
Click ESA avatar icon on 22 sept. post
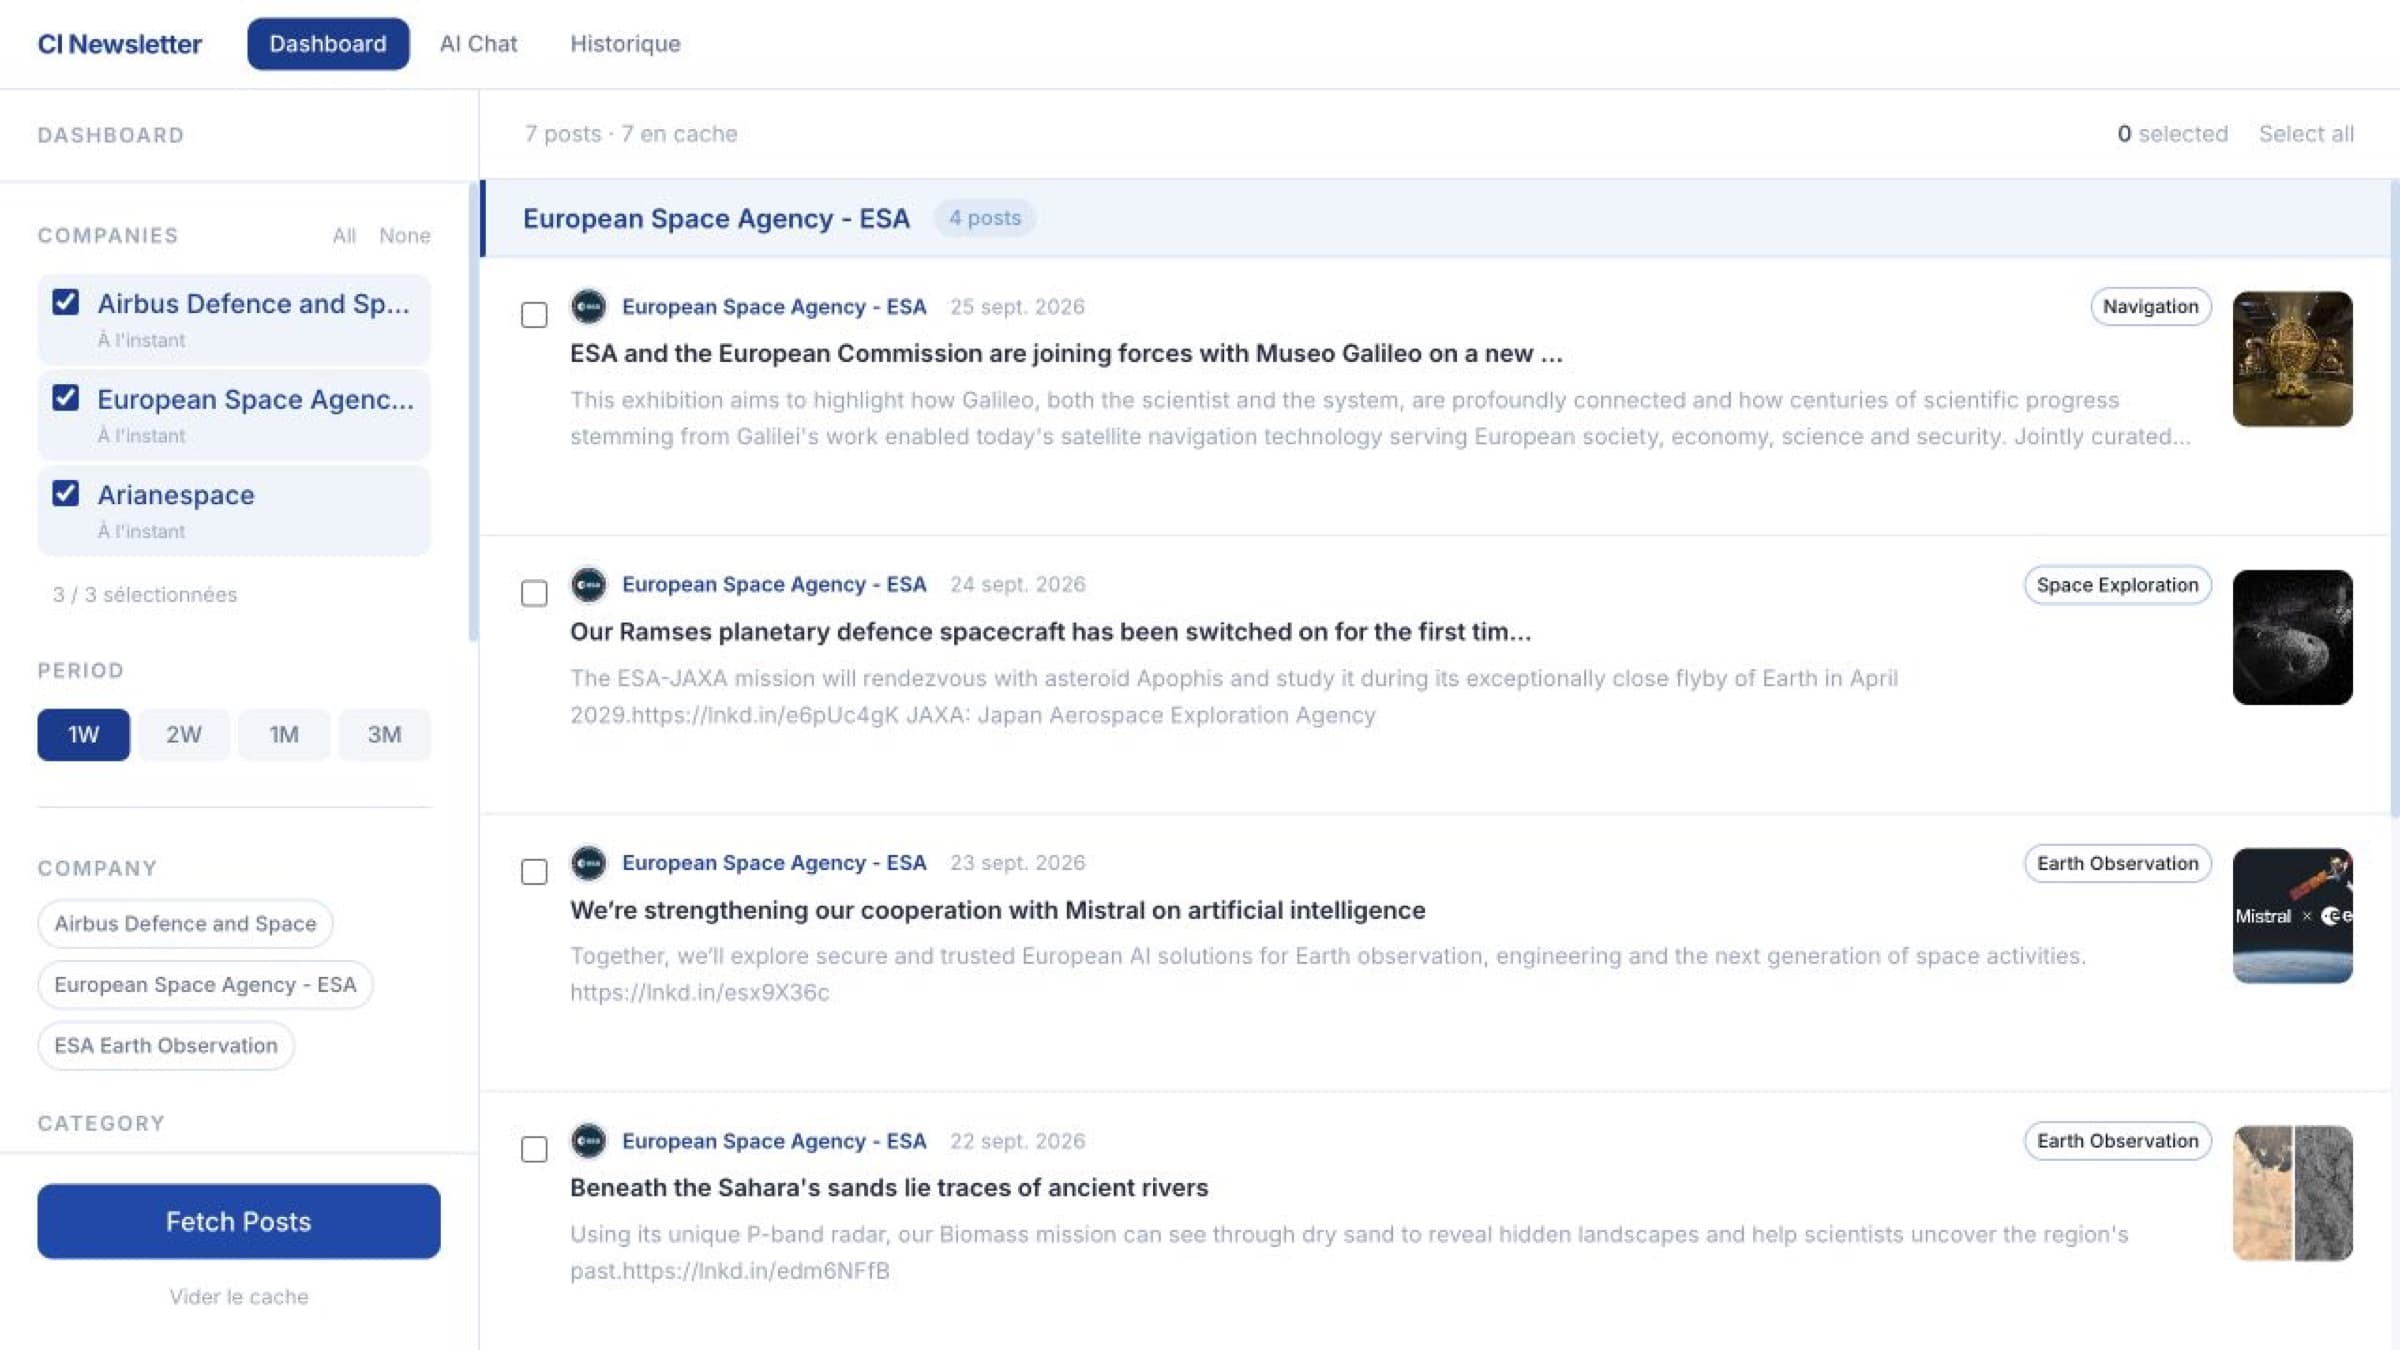(589, 1140)
